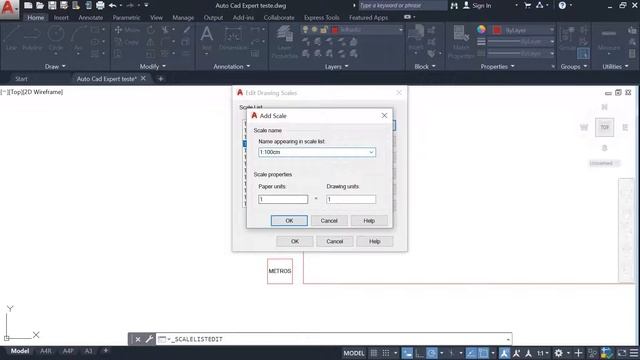This screenshot has height=360, width=640.
Task: Expand the Properties panel
Action: [x=497, y=67]
